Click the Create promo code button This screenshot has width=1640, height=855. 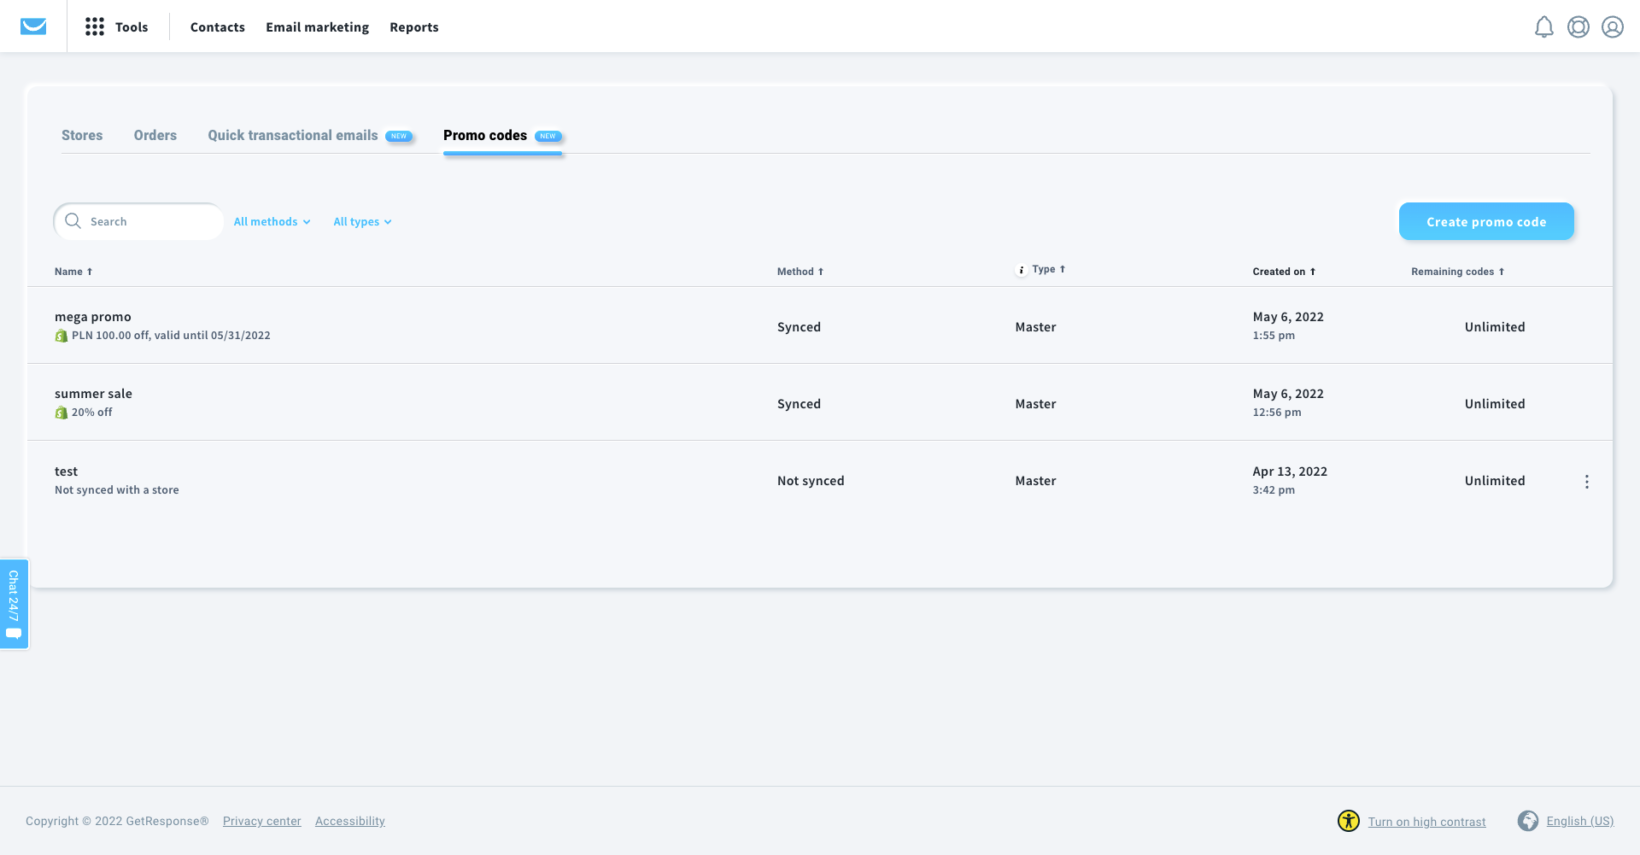(1485, 222)
